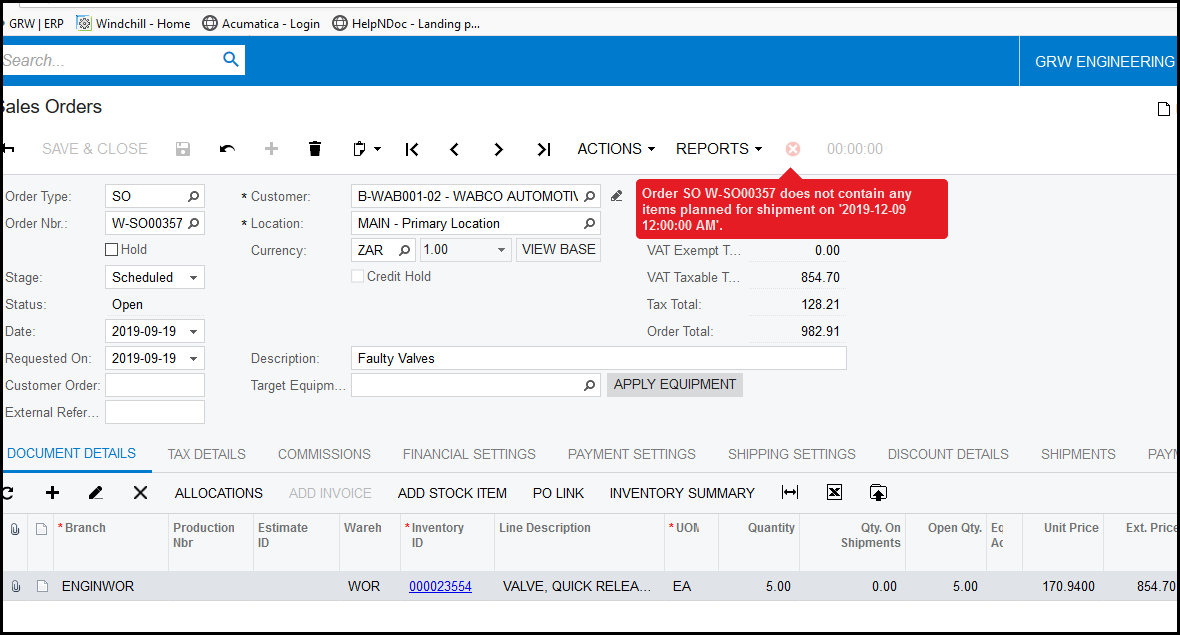Screen dimensions: 1180x635
Task: Delete the order using trash icon
Action: 315,149
